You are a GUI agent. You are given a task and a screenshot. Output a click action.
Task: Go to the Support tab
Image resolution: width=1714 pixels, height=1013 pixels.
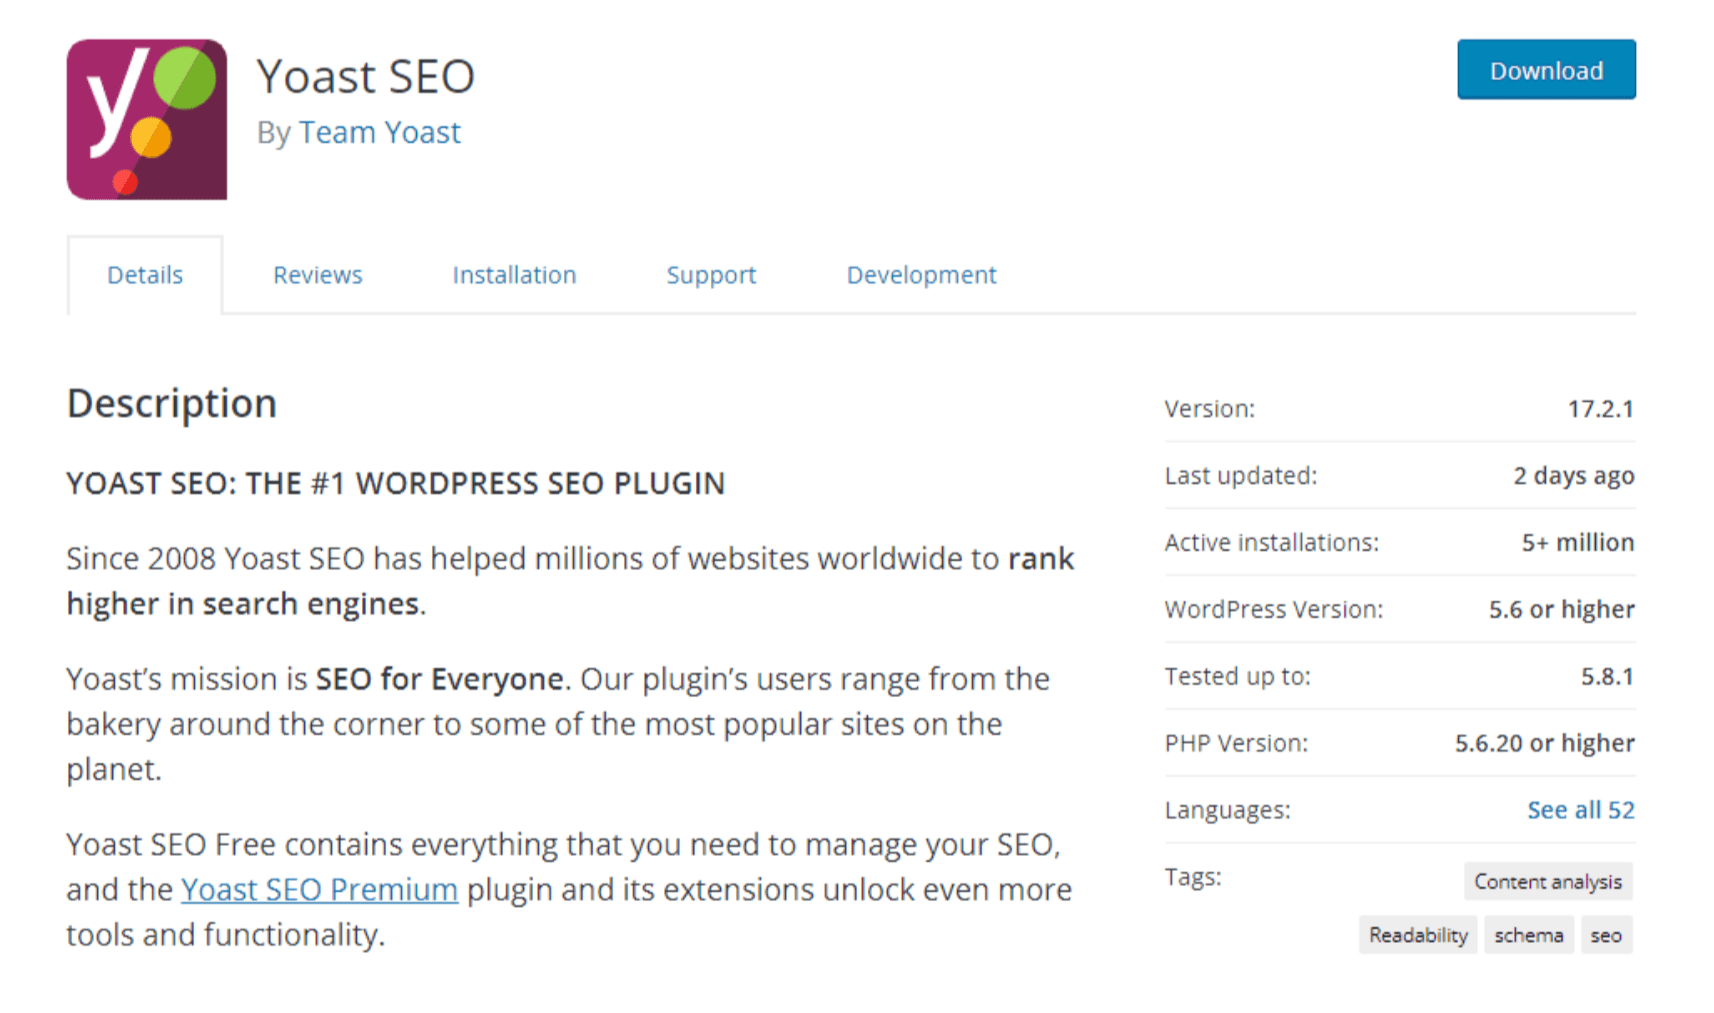pyautogui.click(x=711, y=275)
